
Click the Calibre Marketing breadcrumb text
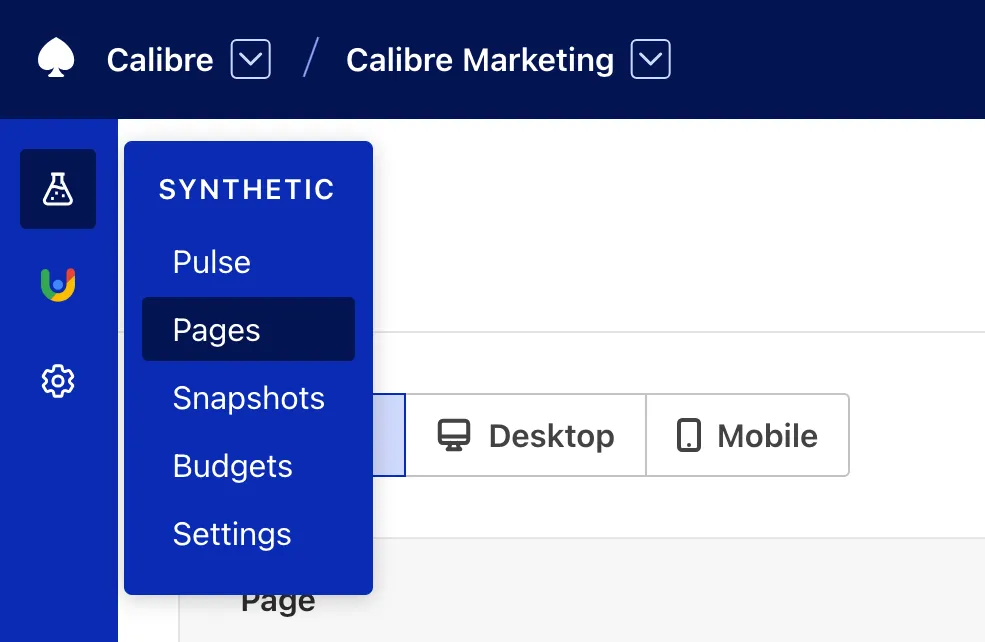coord(479,60)
